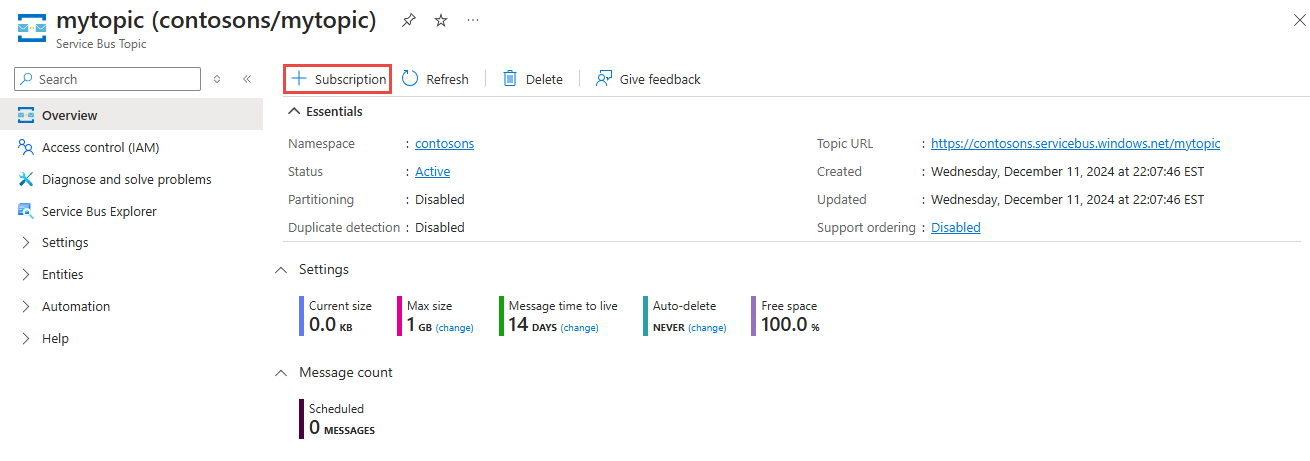Add a new Subscription
The height and width of the screenshot is (461, 1310).
338,79
